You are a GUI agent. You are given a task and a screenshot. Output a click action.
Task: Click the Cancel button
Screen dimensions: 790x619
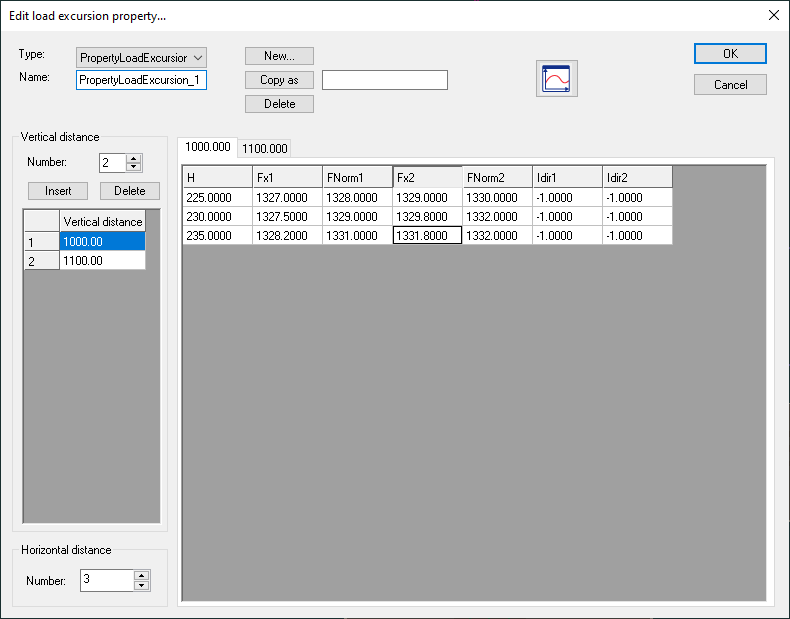pyautogui.click(x=730, y=85)
